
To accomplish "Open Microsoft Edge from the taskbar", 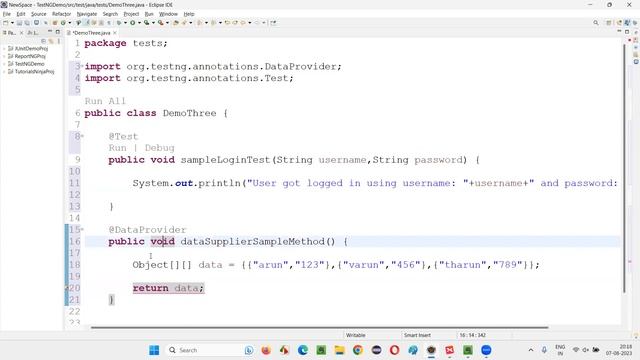I will point(303,350).
